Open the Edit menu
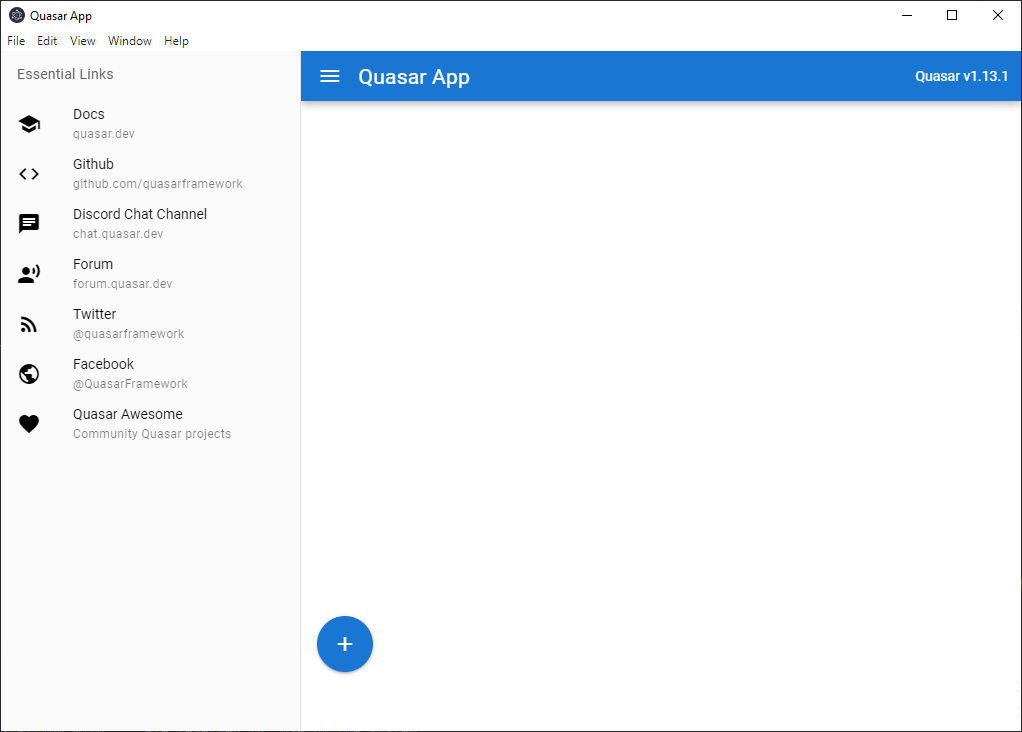This screenshot has width=1022, height=732. tap(47, 40)
